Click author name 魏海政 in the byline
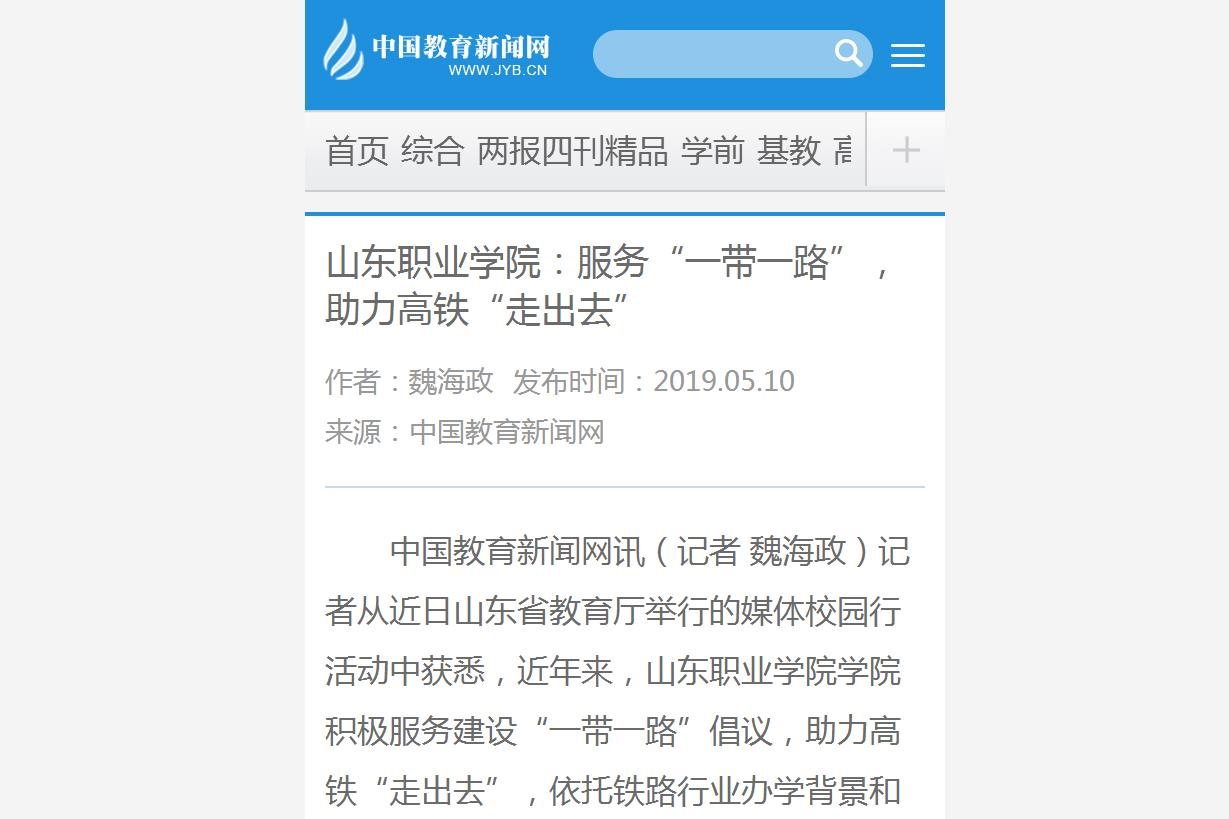Screen dimensions: 1229x819 (451, 381)
